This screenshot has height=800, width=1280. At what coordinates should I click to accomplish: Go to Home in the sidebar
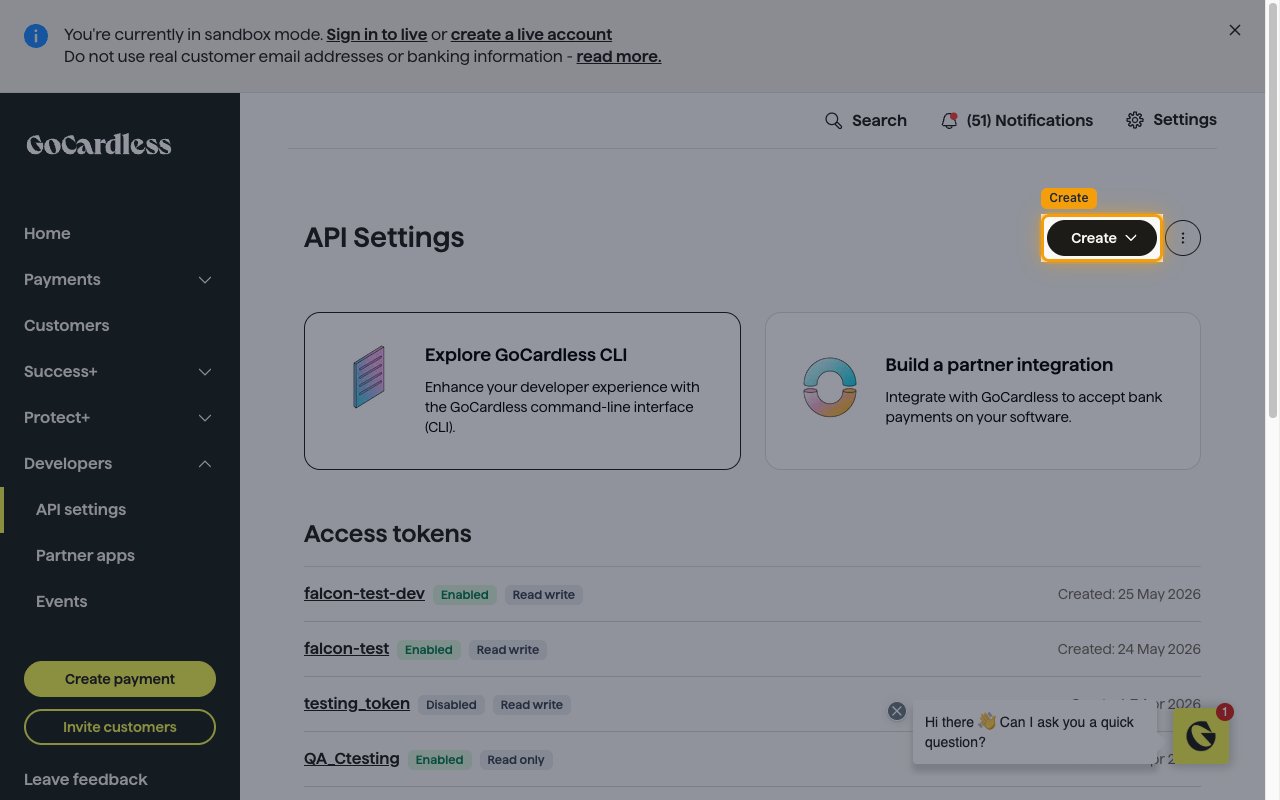pyautogui.click(x=47, y=233)
